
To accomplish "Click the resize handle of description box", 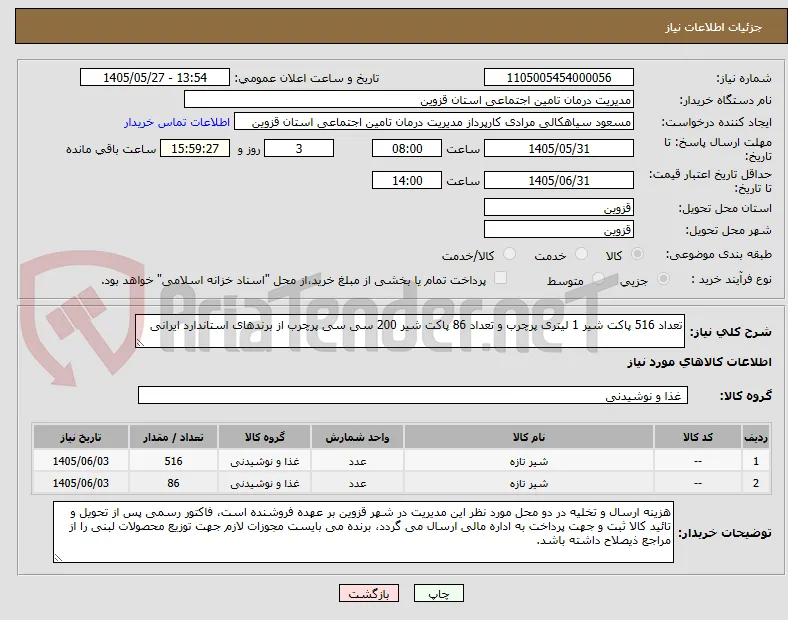I will pos(140,343).
